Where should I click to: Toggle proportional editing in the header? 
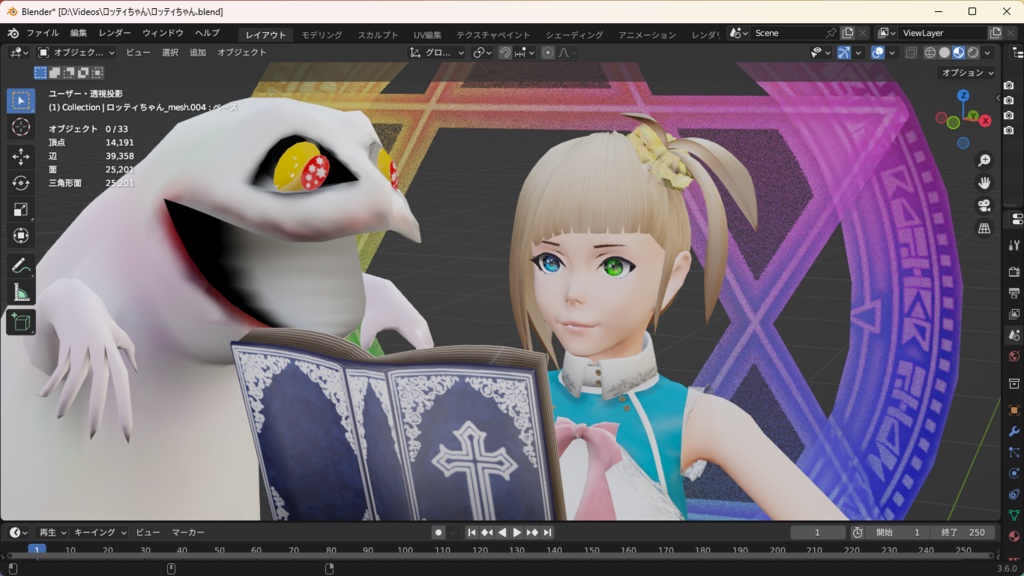(x=547, y=52)
